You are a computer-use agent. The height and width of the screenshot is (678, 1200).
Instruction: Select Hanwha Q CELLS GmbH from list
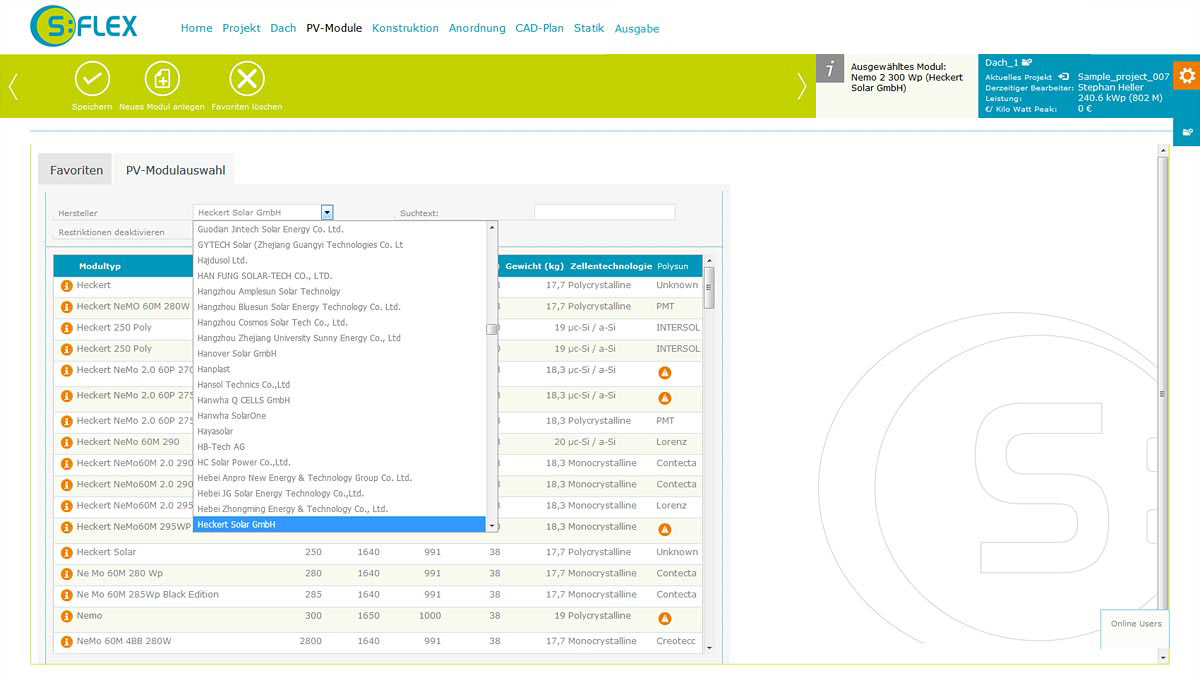(x=243, y=400)
